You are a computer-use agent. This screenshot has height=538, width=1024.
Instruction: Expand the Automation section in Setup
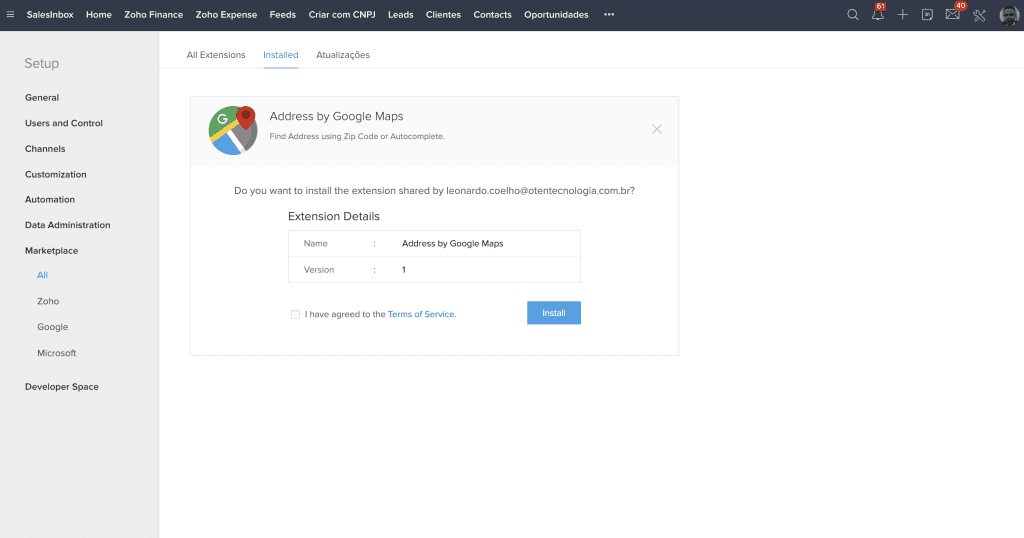tap(50, 199)
